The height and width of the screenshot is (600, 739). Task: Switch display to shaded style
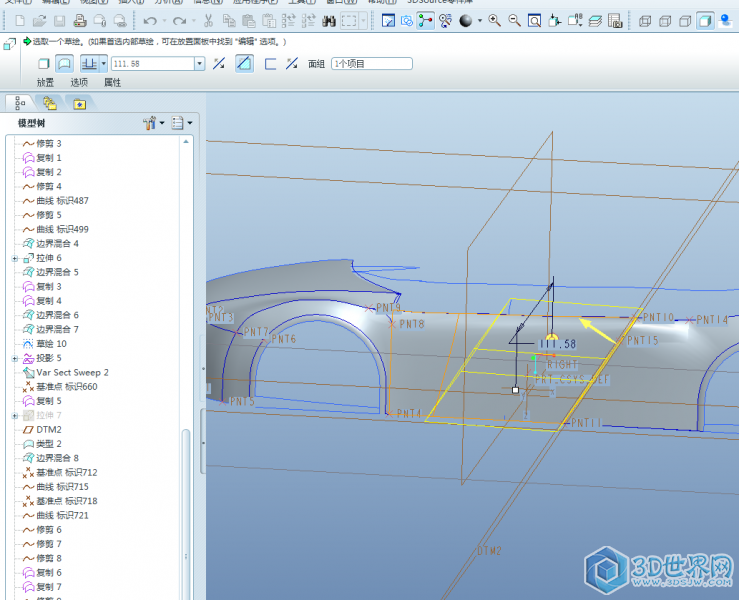click(705, 21)
